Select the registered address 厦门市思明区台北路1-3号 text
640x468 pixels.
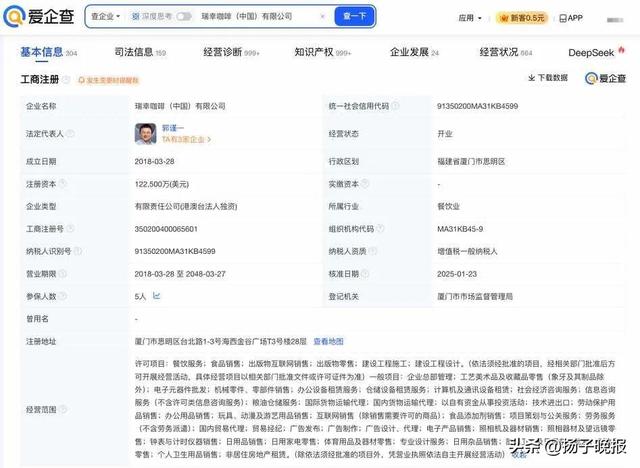pos(220,342)
